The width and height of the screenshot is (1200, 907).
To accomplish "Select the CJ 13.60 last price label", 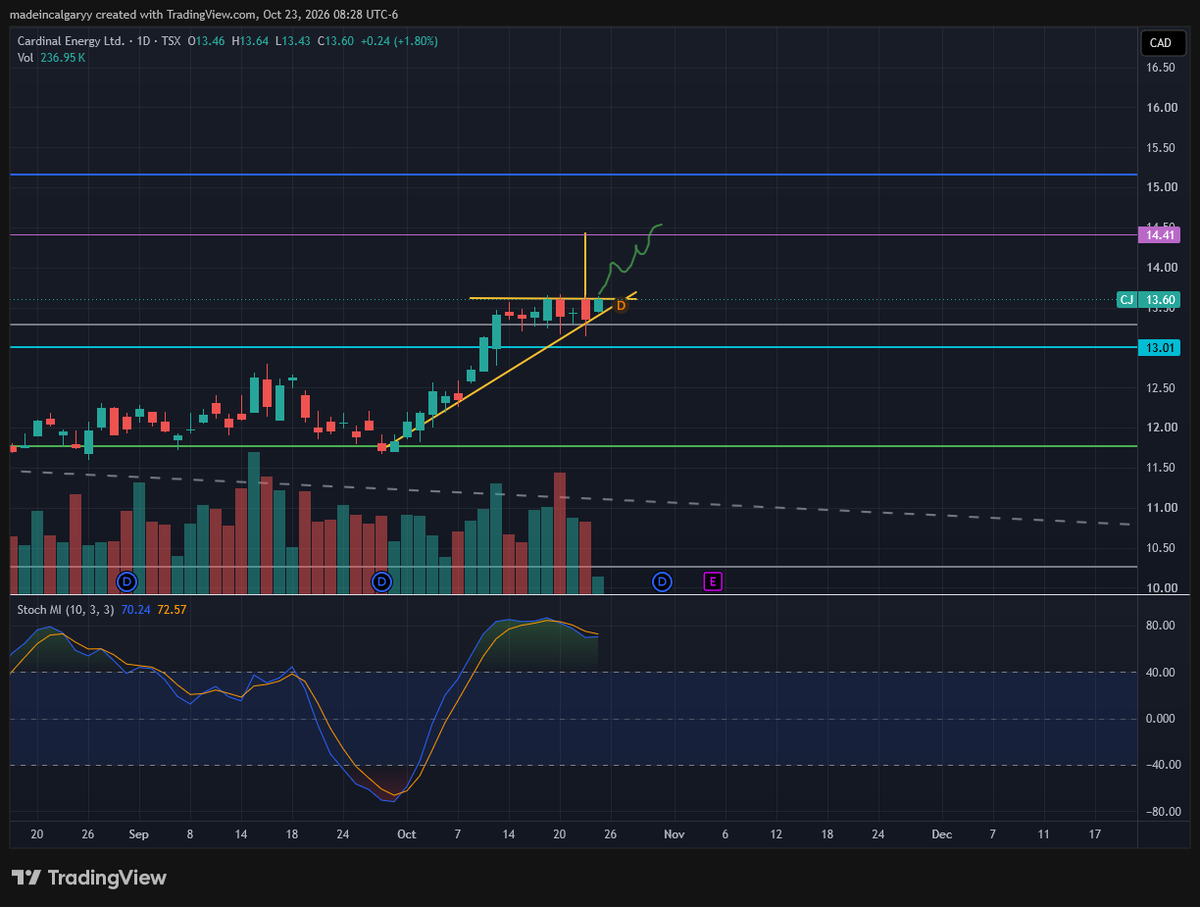I will [x=1149, y=299].
